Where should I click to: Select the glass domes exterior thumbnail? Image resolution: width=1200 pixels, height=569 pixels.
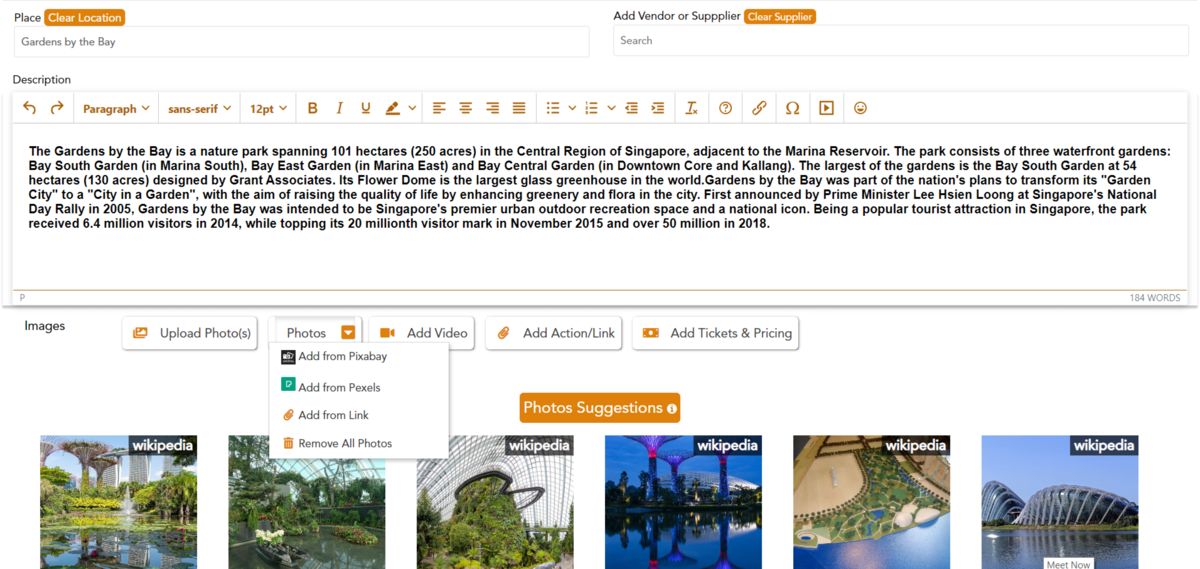[1059, 502]
